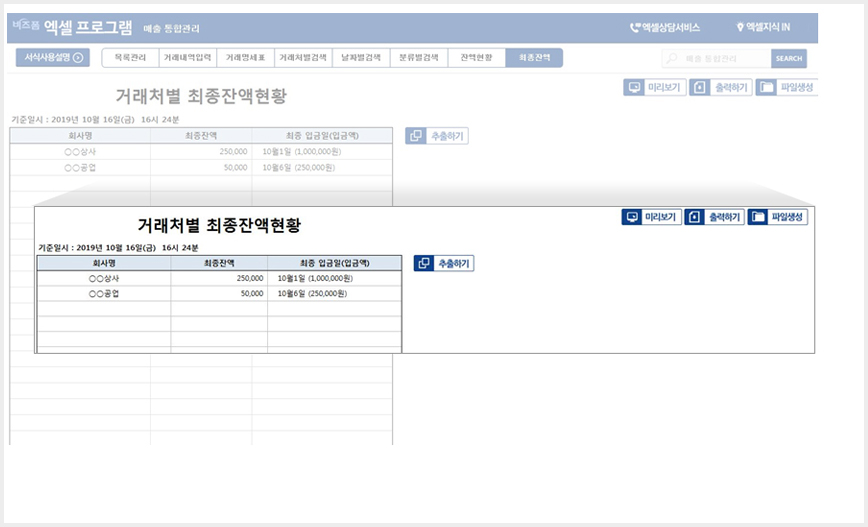Switch to the 거래내역입력 tab
Image resolution: width=868 pixels, height=527 pixels.
pos(188,58)
